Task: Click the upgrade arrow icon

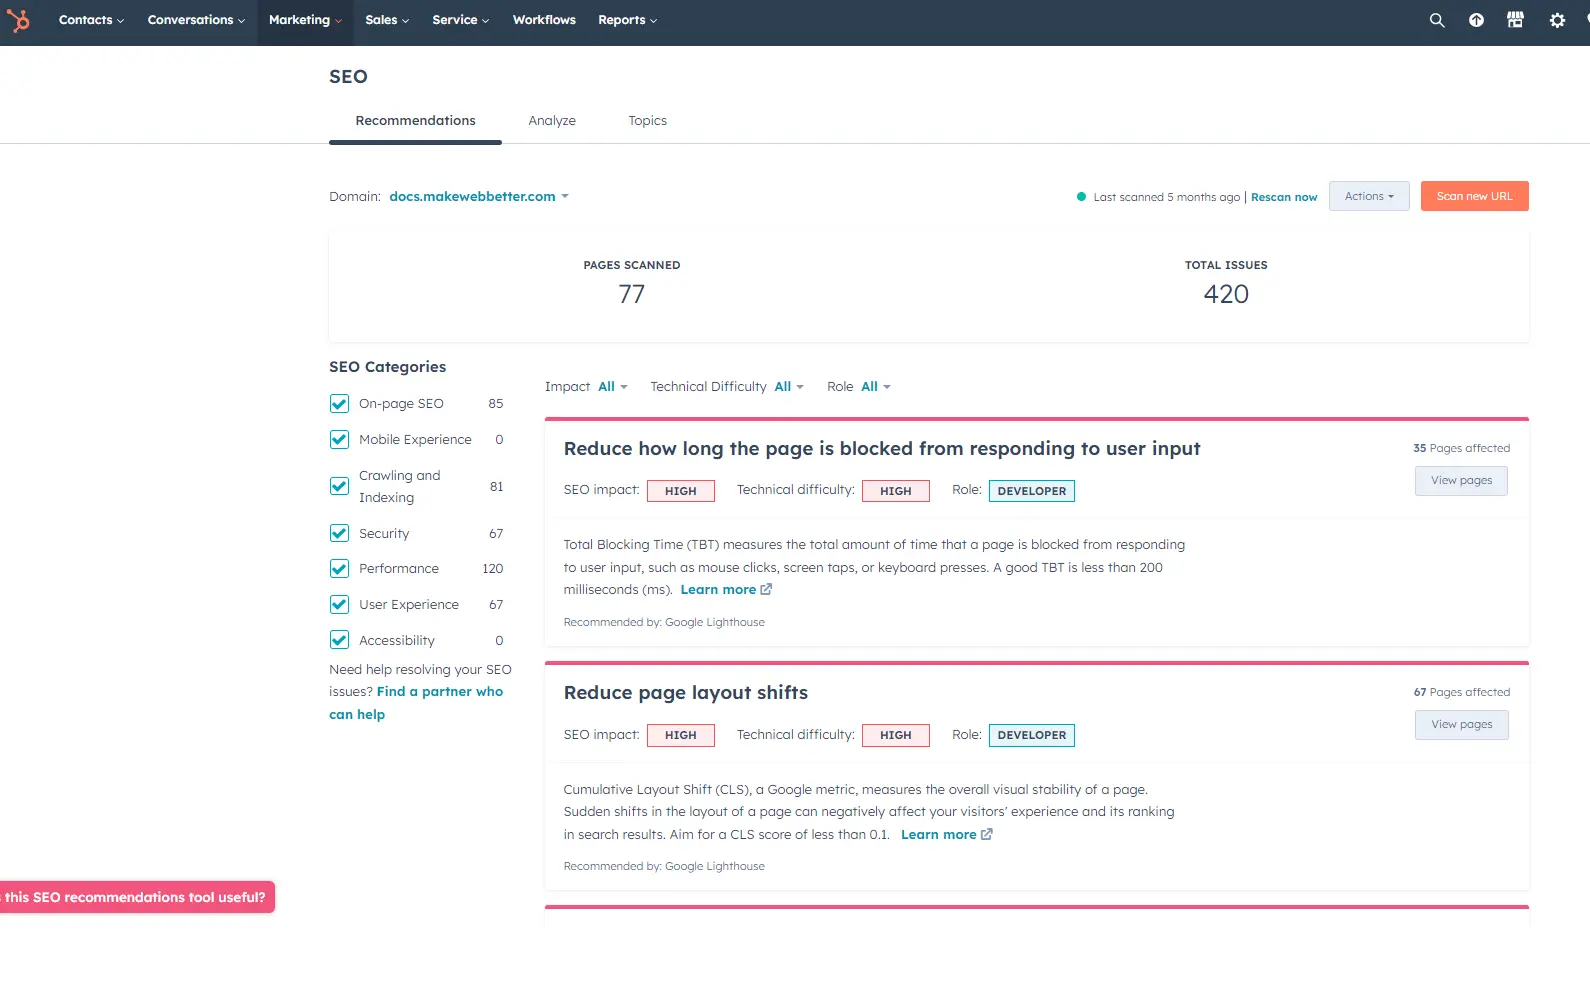Action: point(1476,20)
